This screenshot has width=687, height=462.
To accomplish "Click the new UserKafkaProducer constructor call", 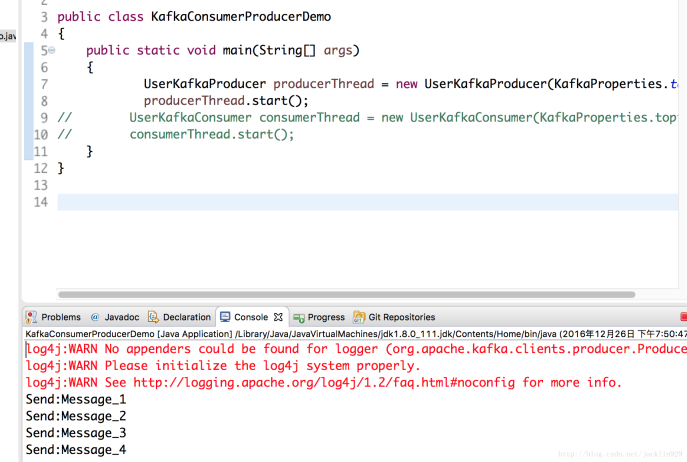I will coord(537,84).
